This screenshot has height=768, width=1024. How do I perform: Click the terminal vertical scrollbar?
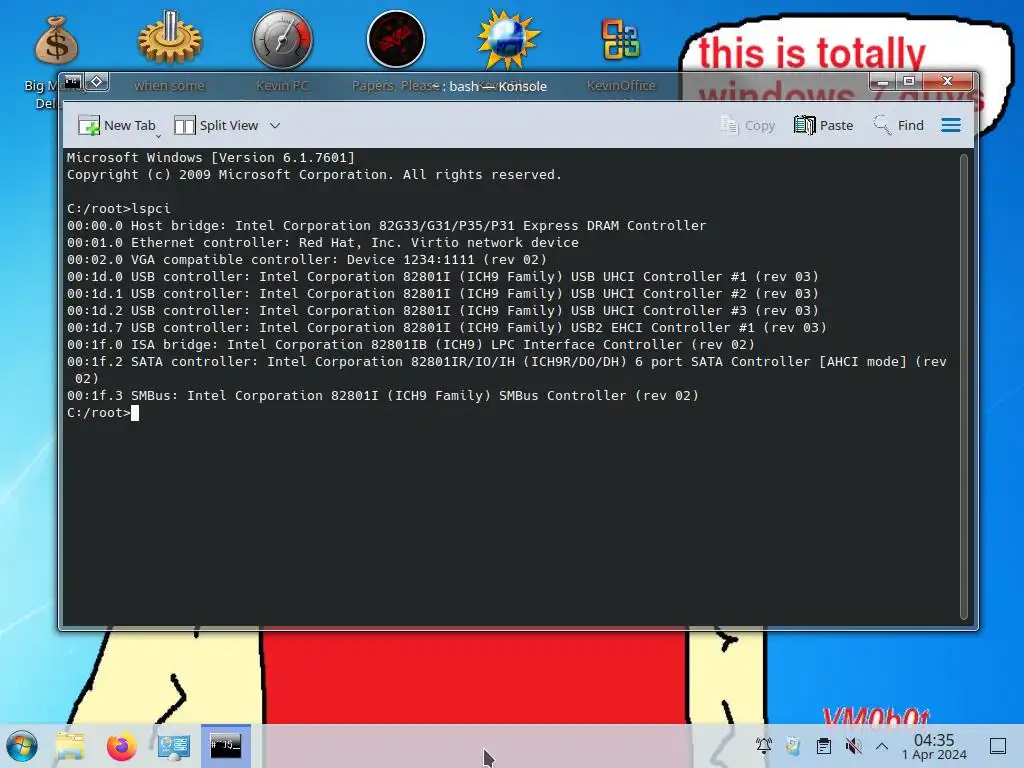(964, 387)
